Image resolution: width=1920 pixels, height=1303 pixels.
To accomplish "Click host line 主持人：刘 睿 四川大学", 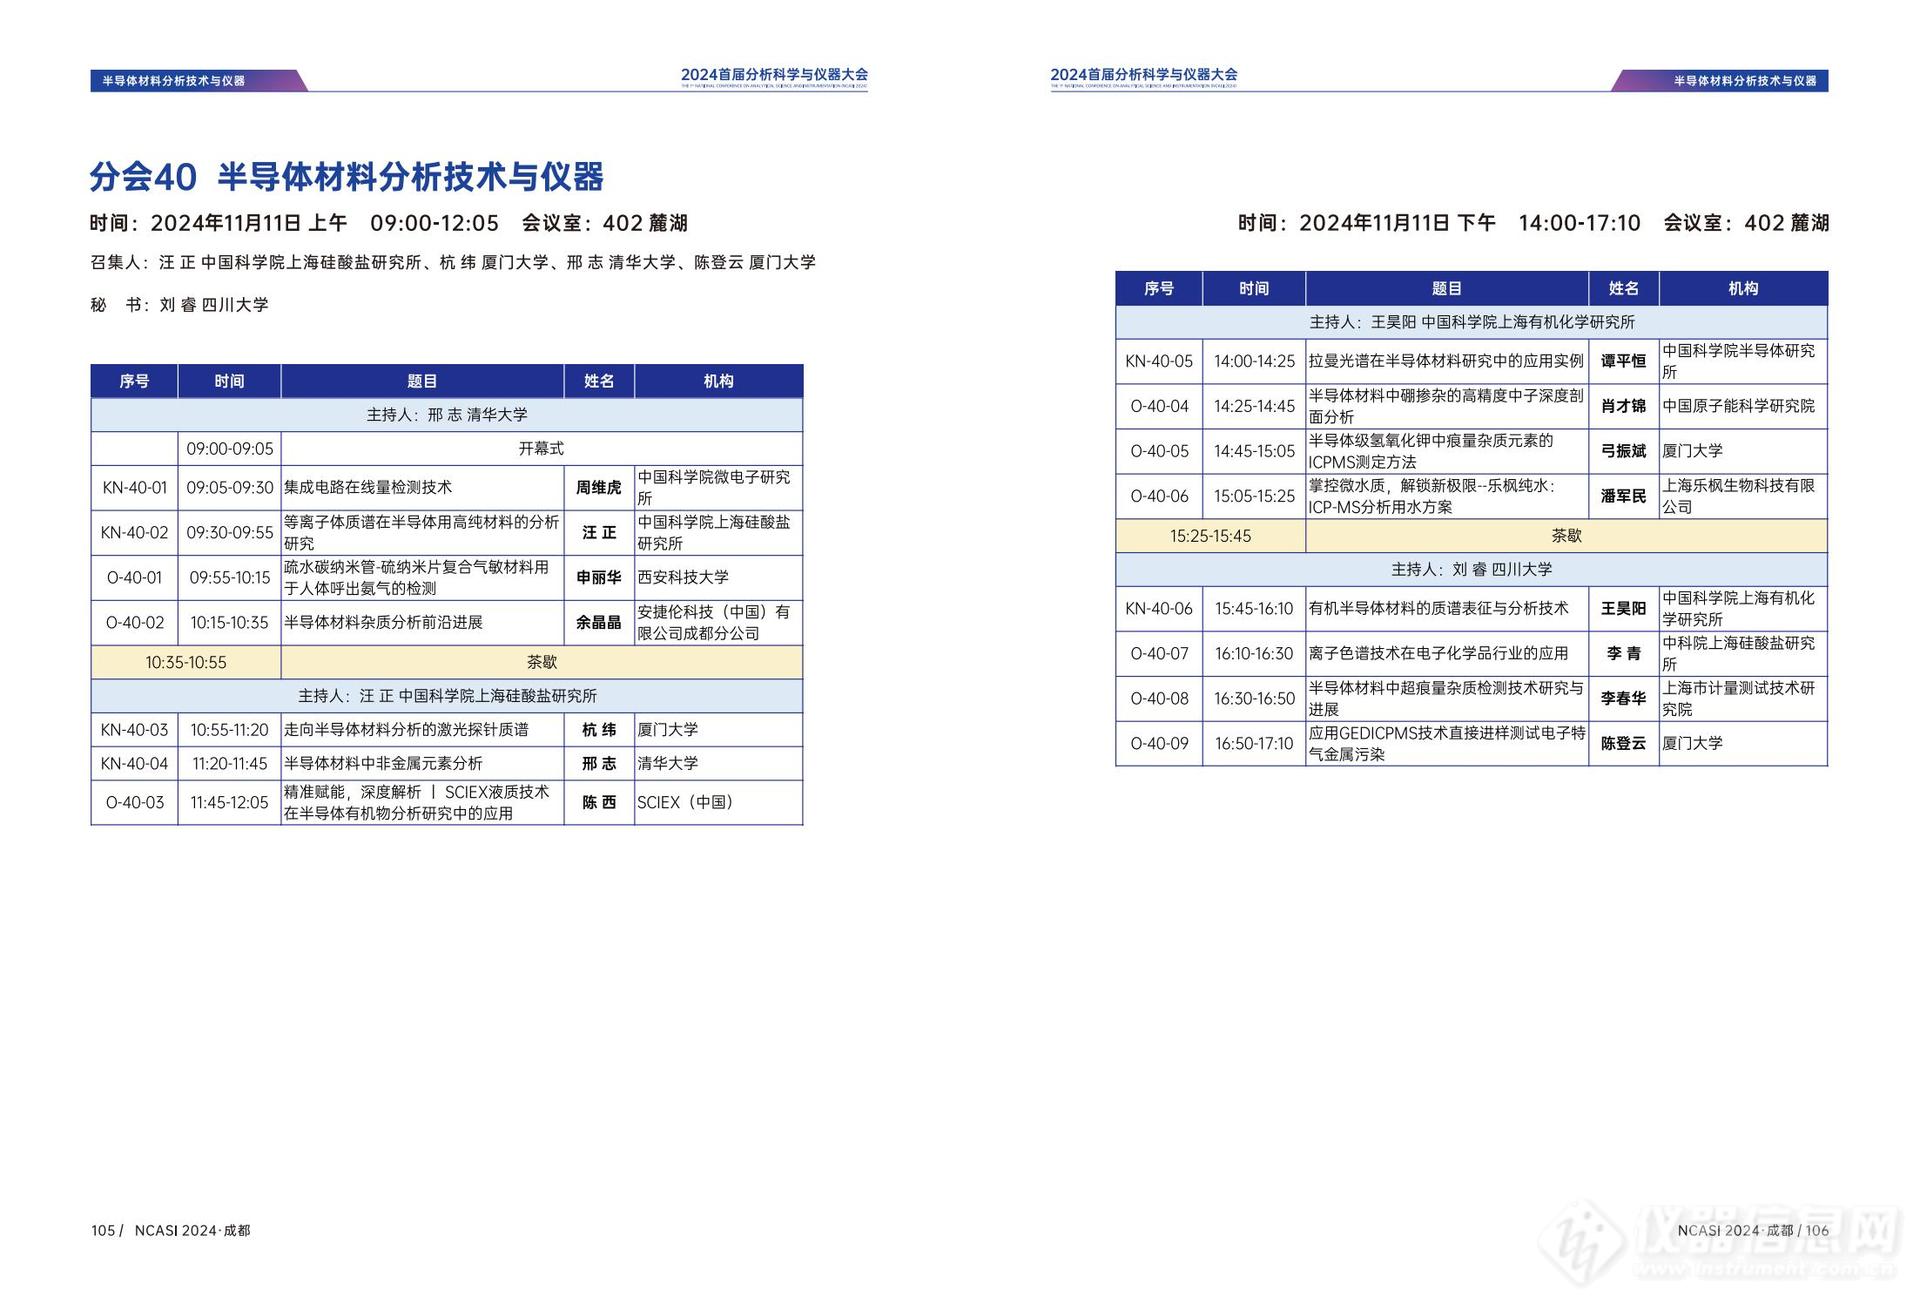I will click(1471, 569).
